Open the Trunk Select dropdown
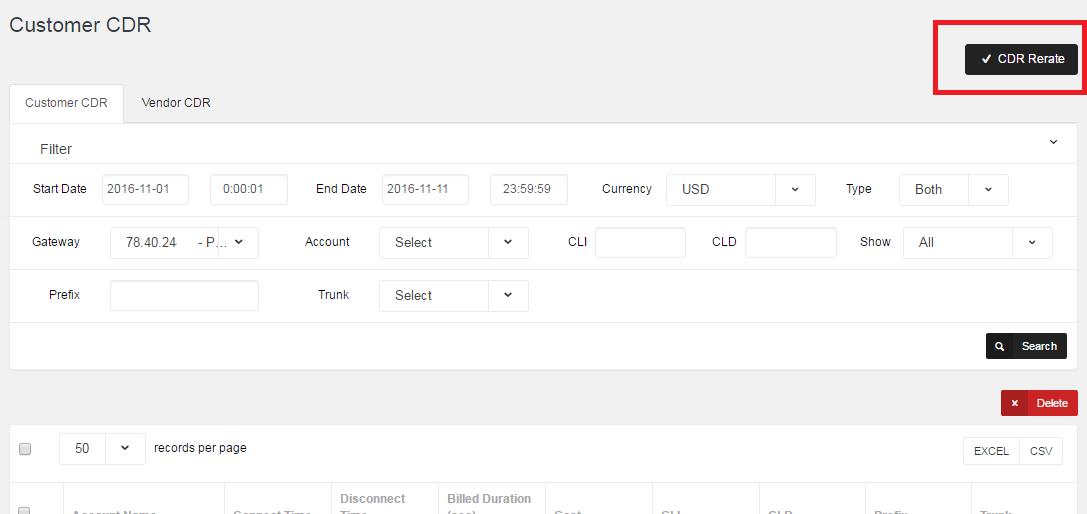The image size is (1087, 514). (453, 296)
